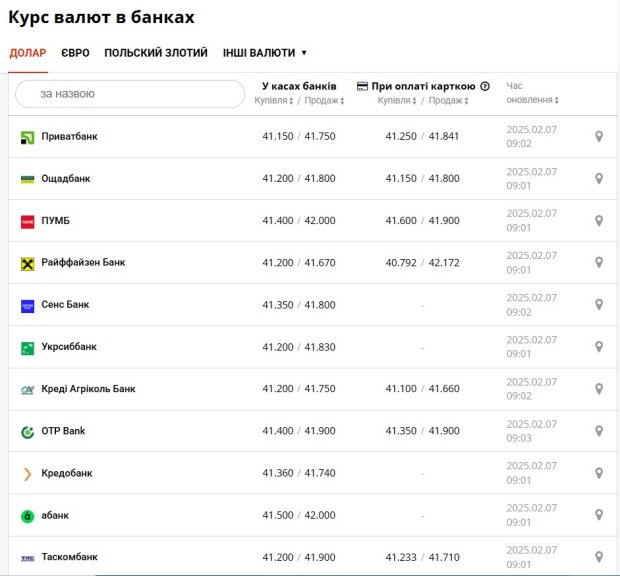Open map pin for ПУМБ

(599, 221)
